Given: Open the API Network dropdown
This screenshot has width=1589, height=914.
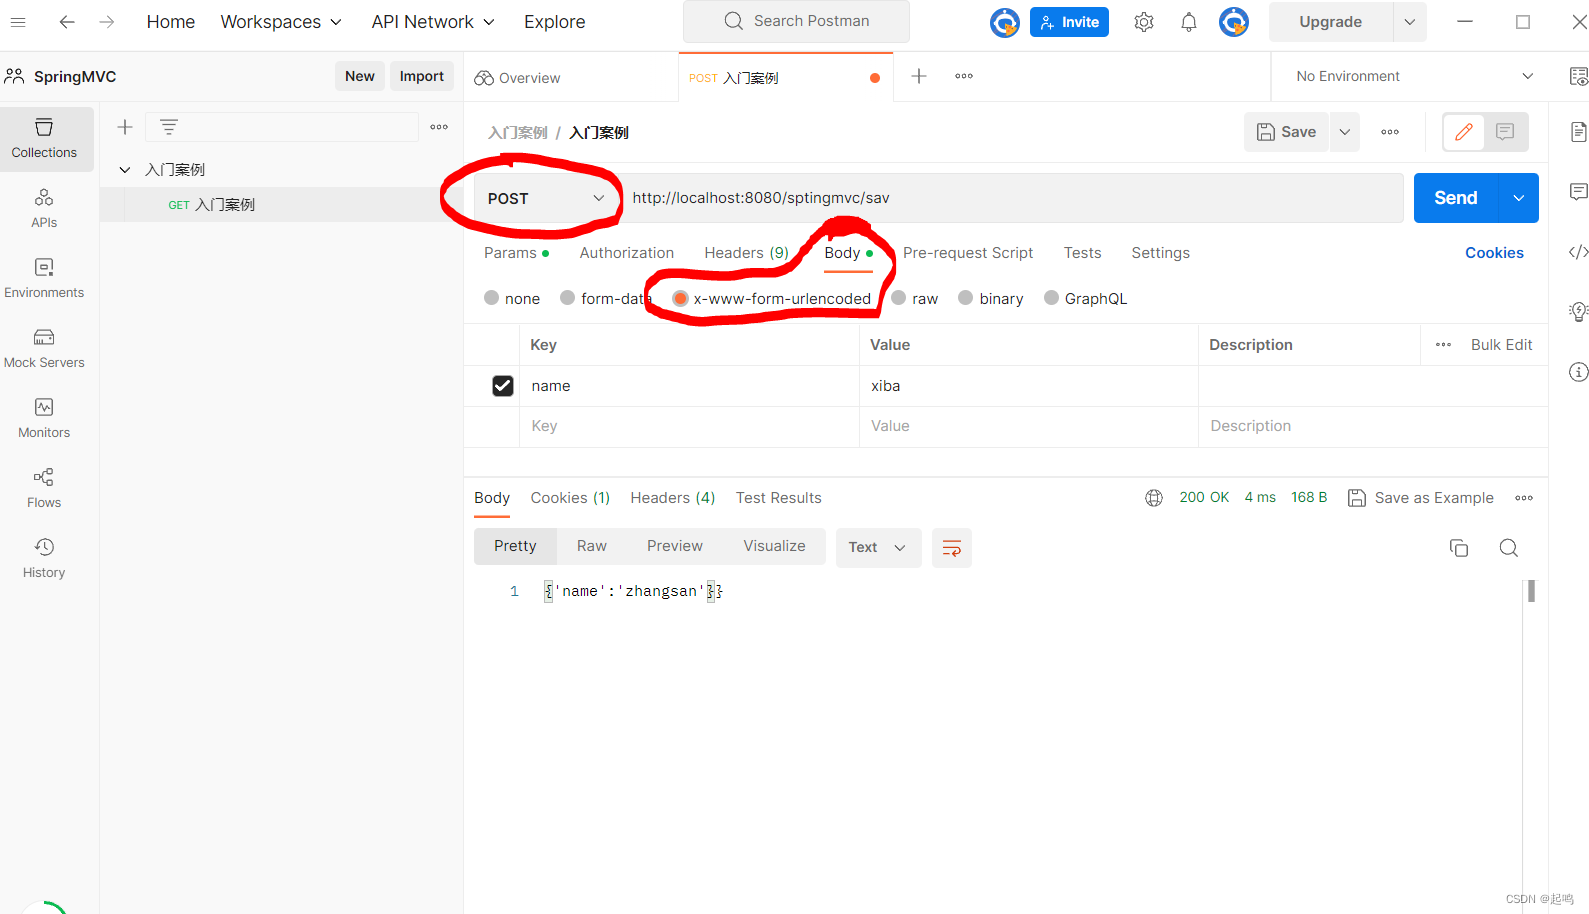Looking at the screenshot, I should pos(433,22).
